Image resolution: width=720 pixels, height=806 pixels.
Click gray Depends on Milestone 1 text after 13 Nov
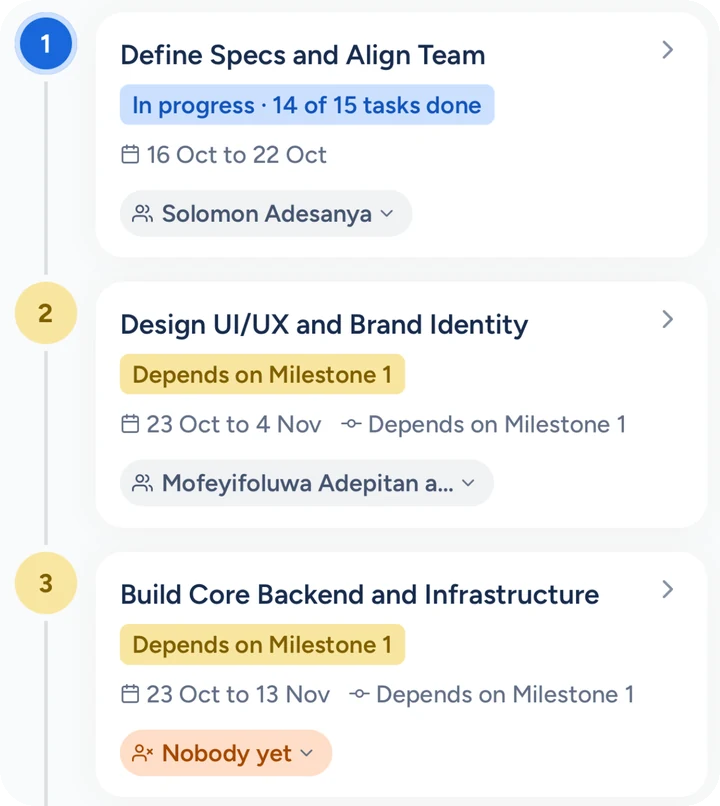[x=505, y=694]
